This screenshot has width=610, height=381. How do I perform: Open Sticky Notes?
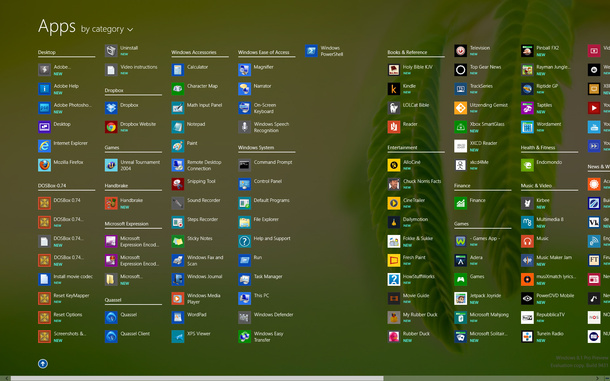click(x=192, y=242)
